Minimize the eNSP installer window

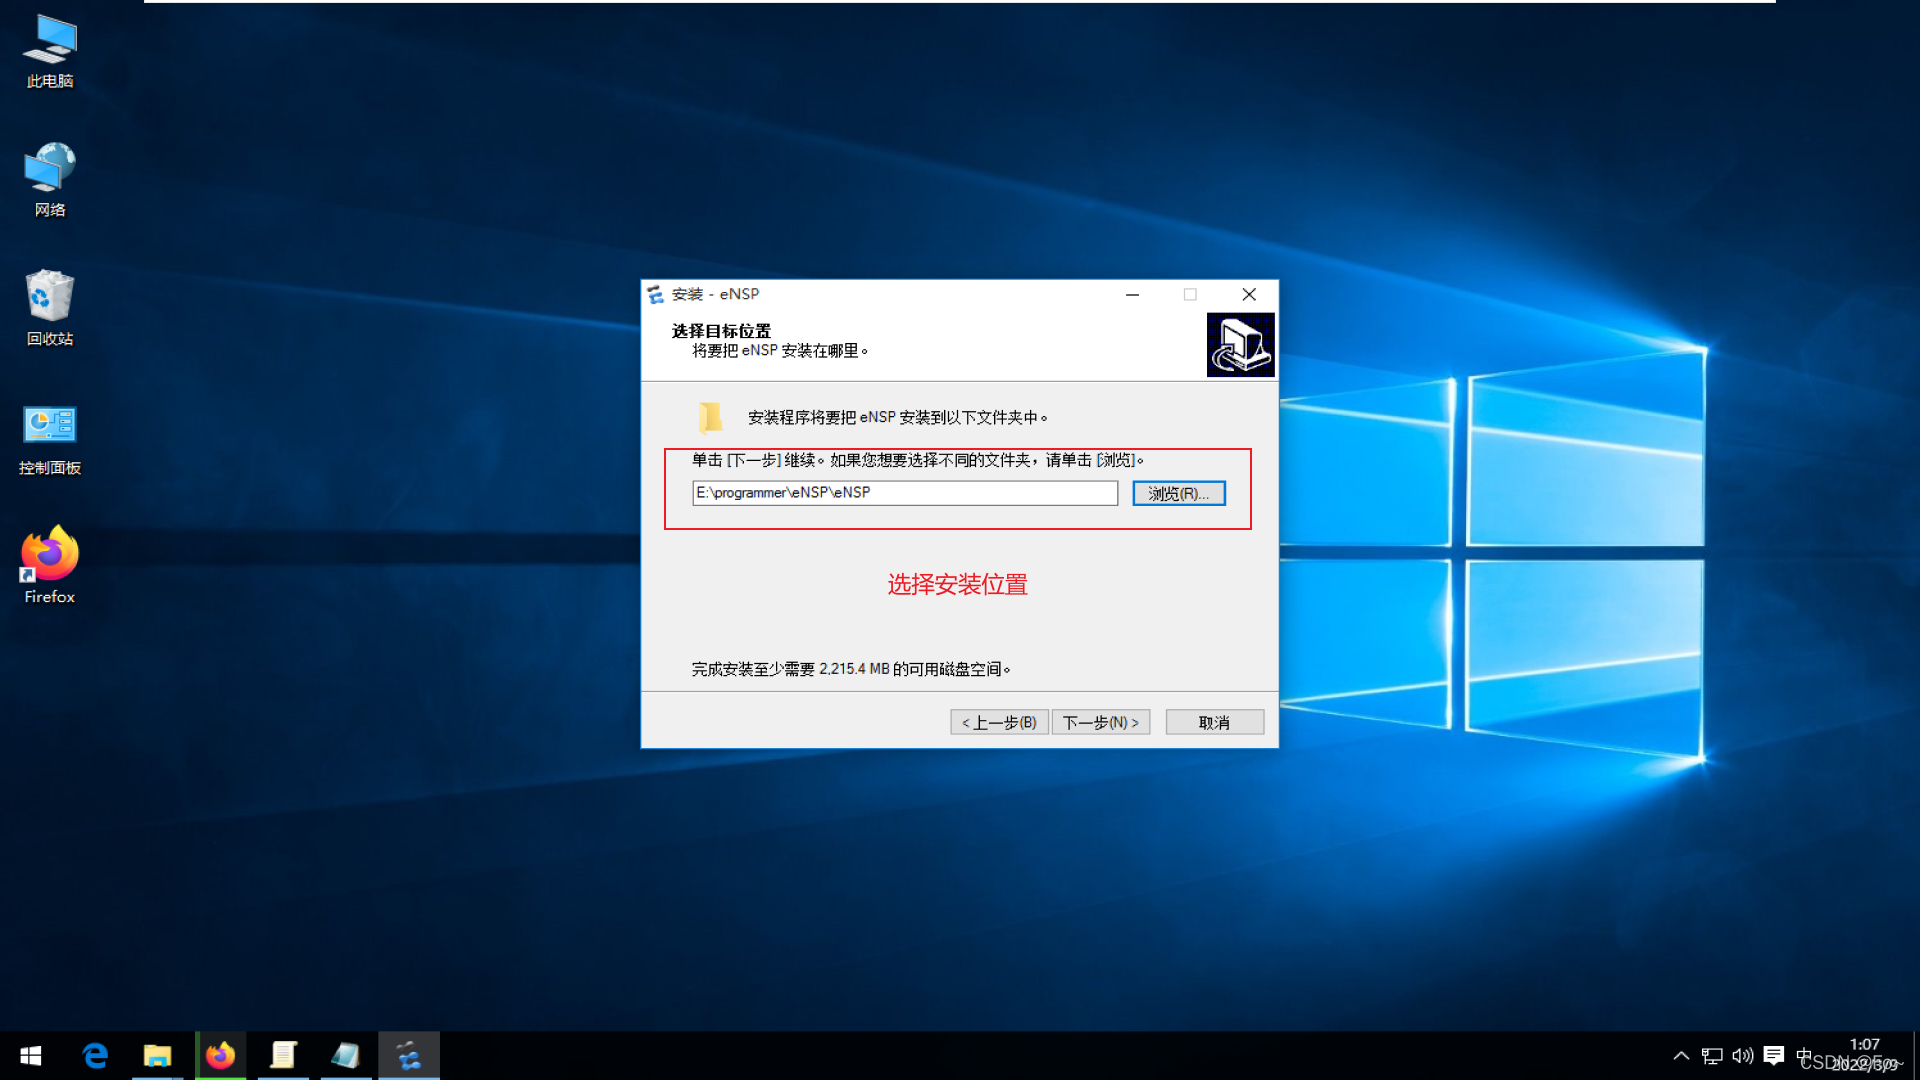(1132, 294)
